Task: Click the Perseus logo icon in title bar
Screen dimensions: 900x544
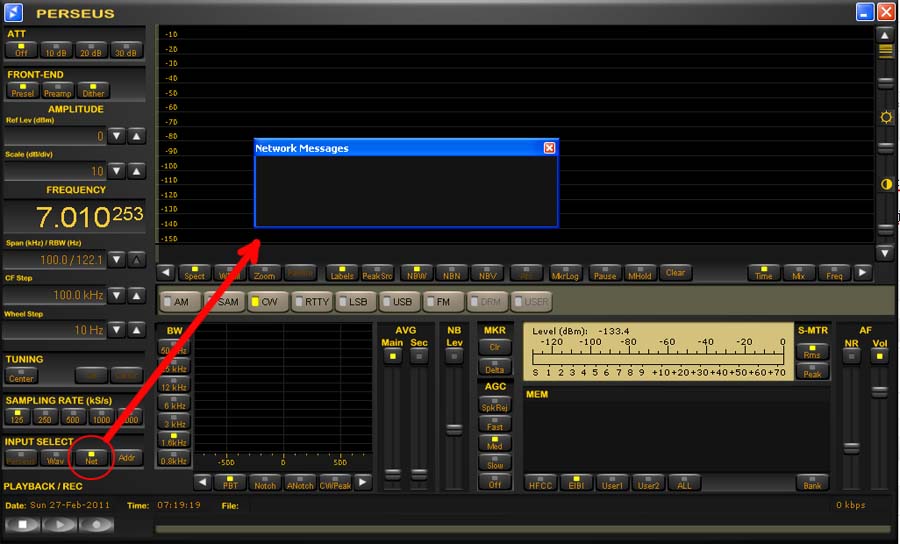Action: 13,12
